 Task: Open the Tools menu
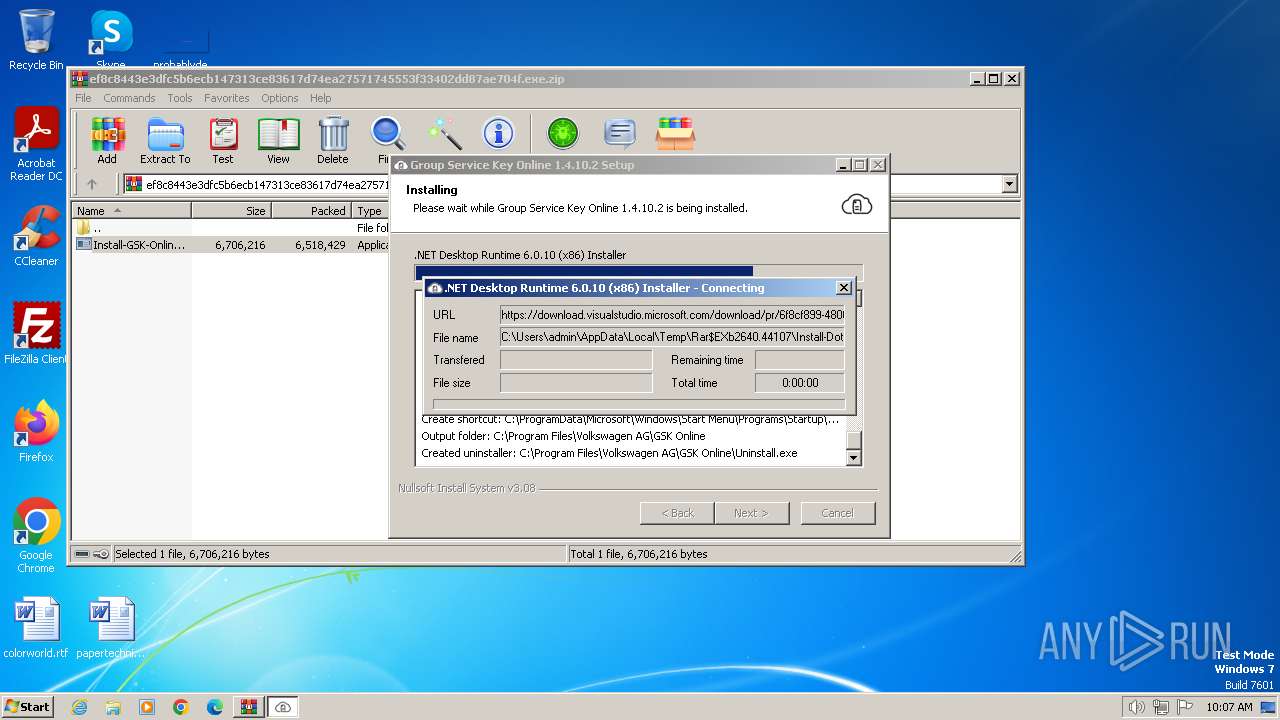click(x=180, y=98)
